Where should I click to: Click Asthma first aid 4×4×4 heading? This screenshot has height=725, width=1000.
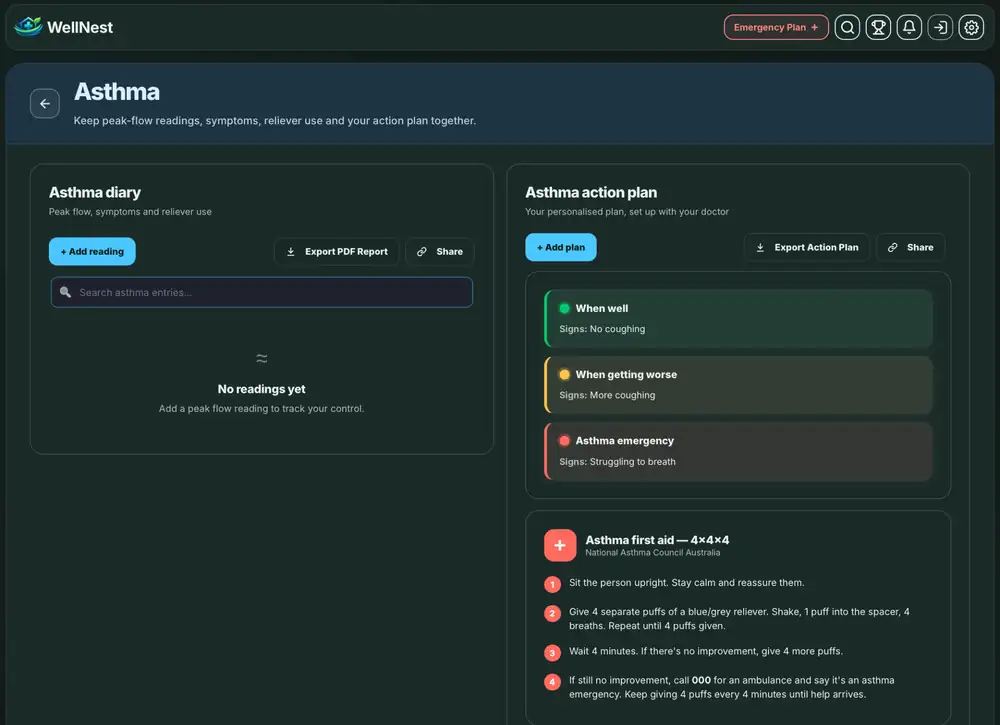(x=658, y=540)
